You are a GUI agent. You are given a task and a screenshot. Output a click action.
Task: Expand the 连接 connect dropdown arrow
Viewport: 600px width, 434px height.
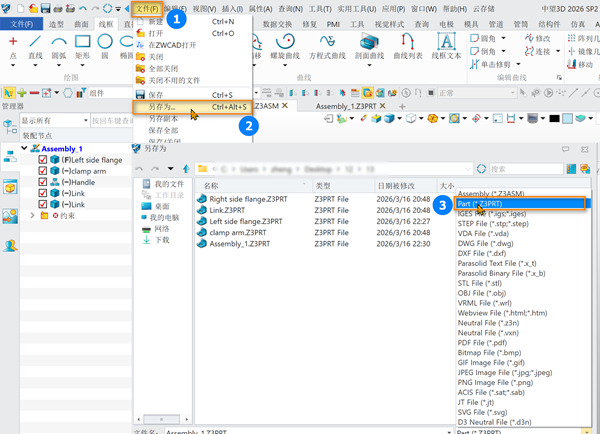point(558,51)
